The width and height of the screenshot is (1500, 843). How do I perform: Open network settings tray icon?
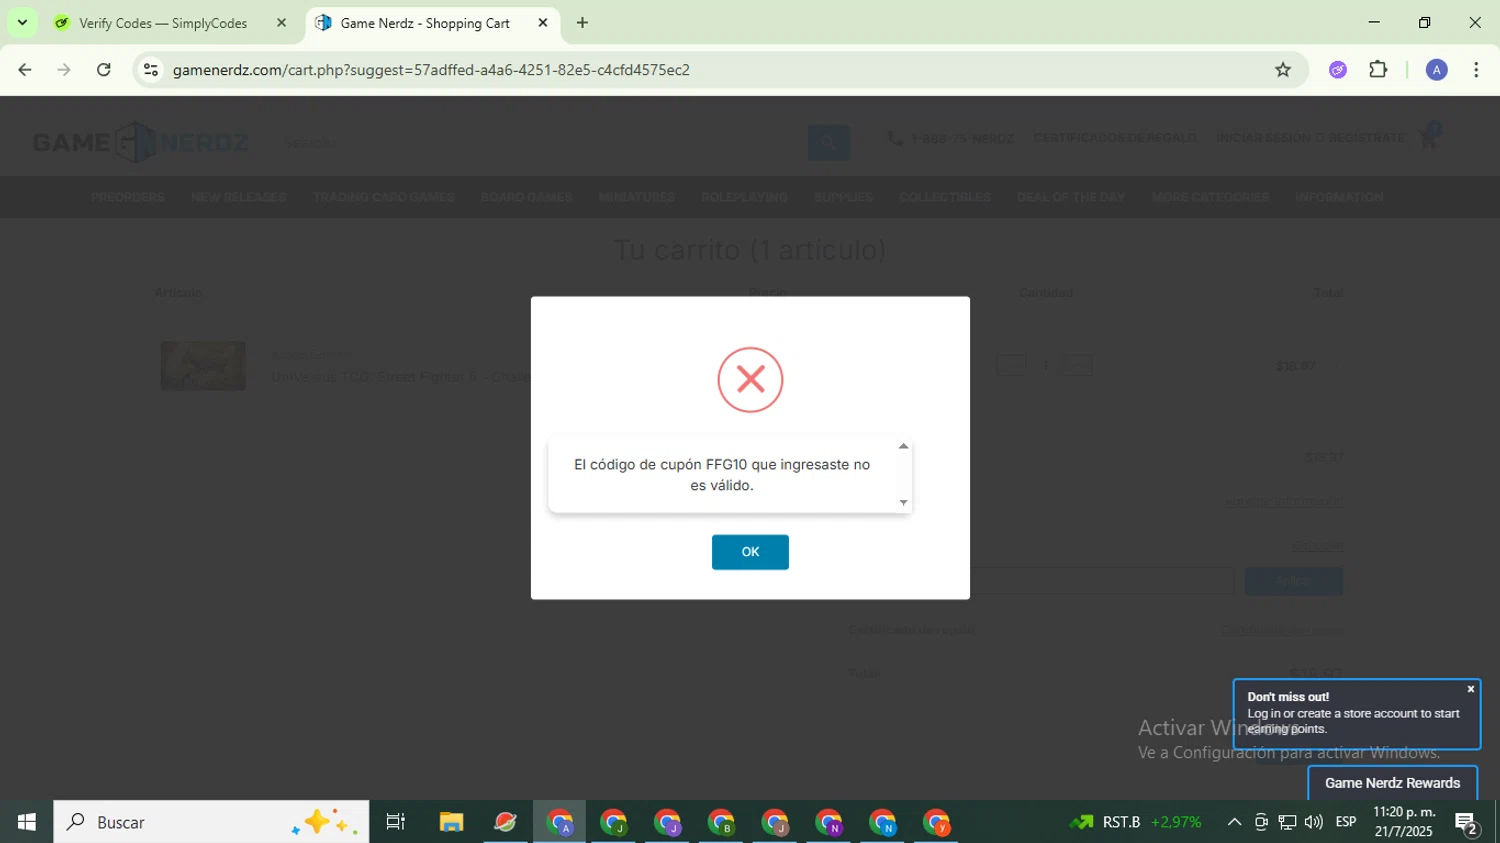[x=1287, y=822]
